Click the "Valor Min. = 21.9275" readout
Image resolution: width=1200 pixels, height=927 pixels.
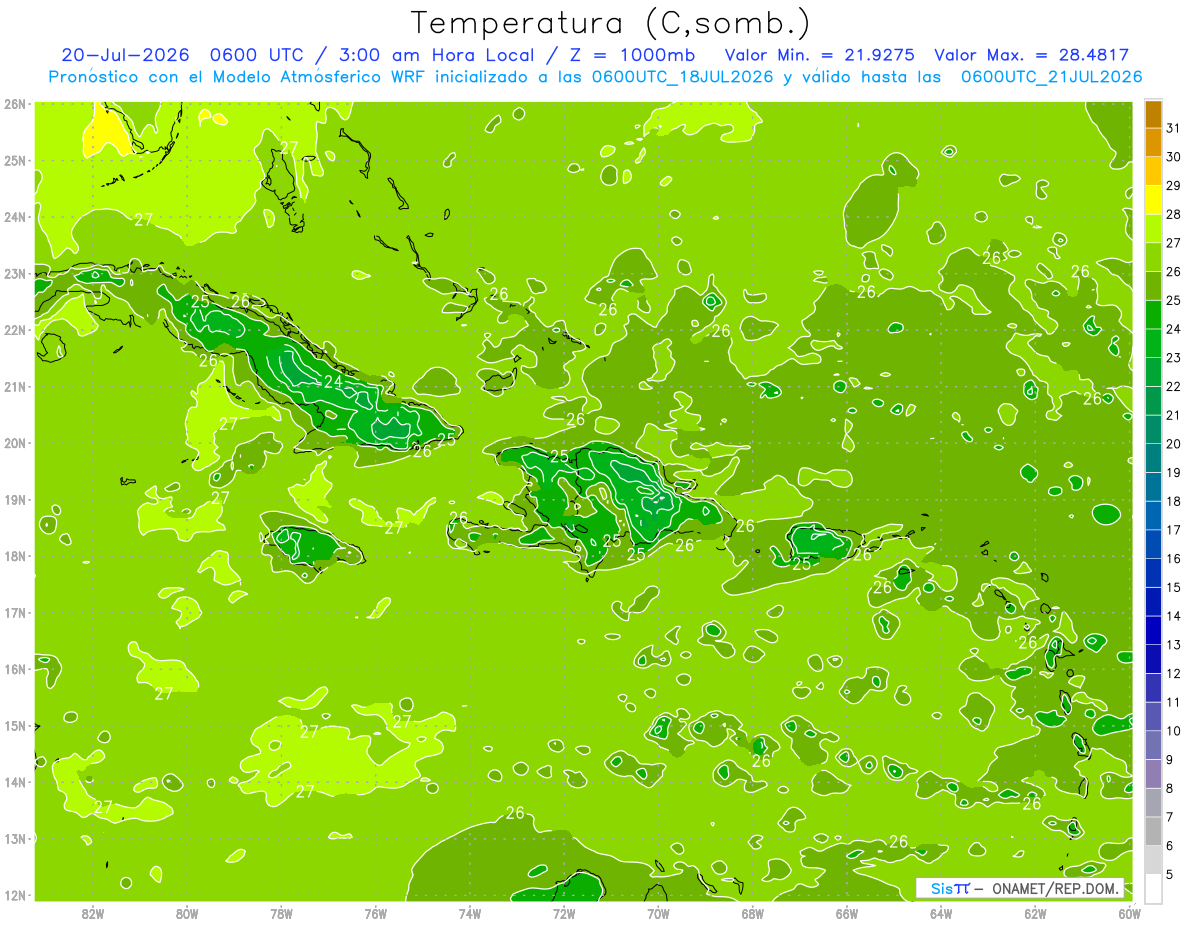[x=819, y=56]
